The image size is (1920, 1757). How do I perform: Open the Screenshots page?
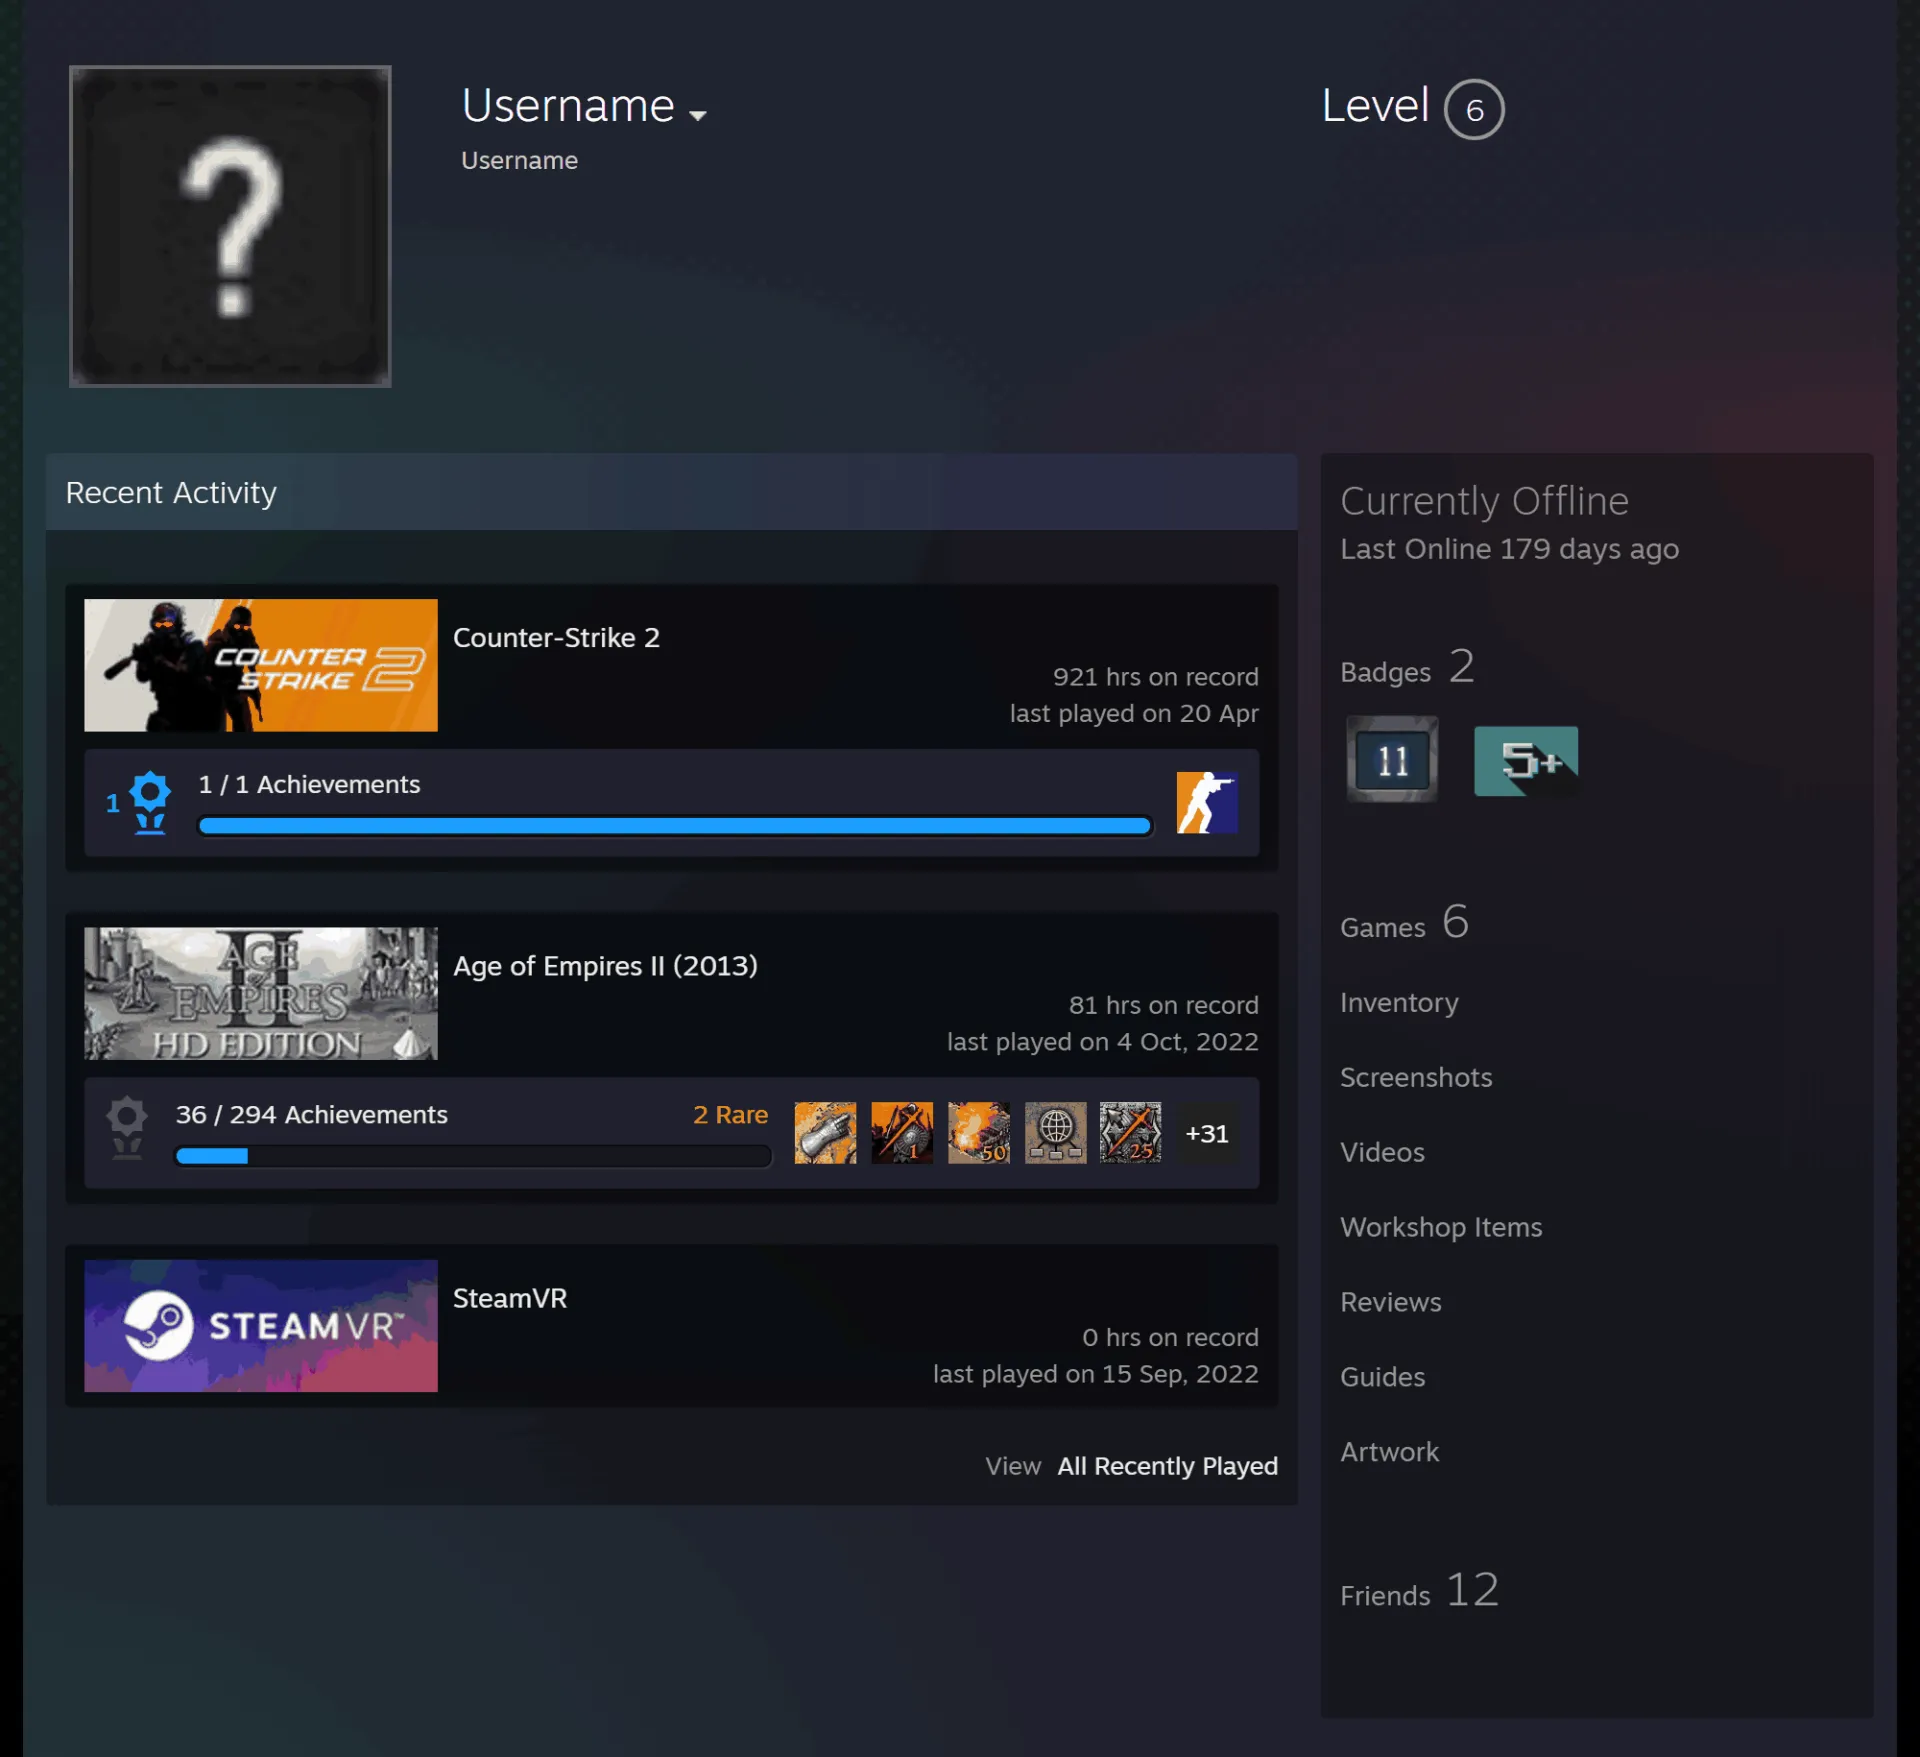1416,1077
